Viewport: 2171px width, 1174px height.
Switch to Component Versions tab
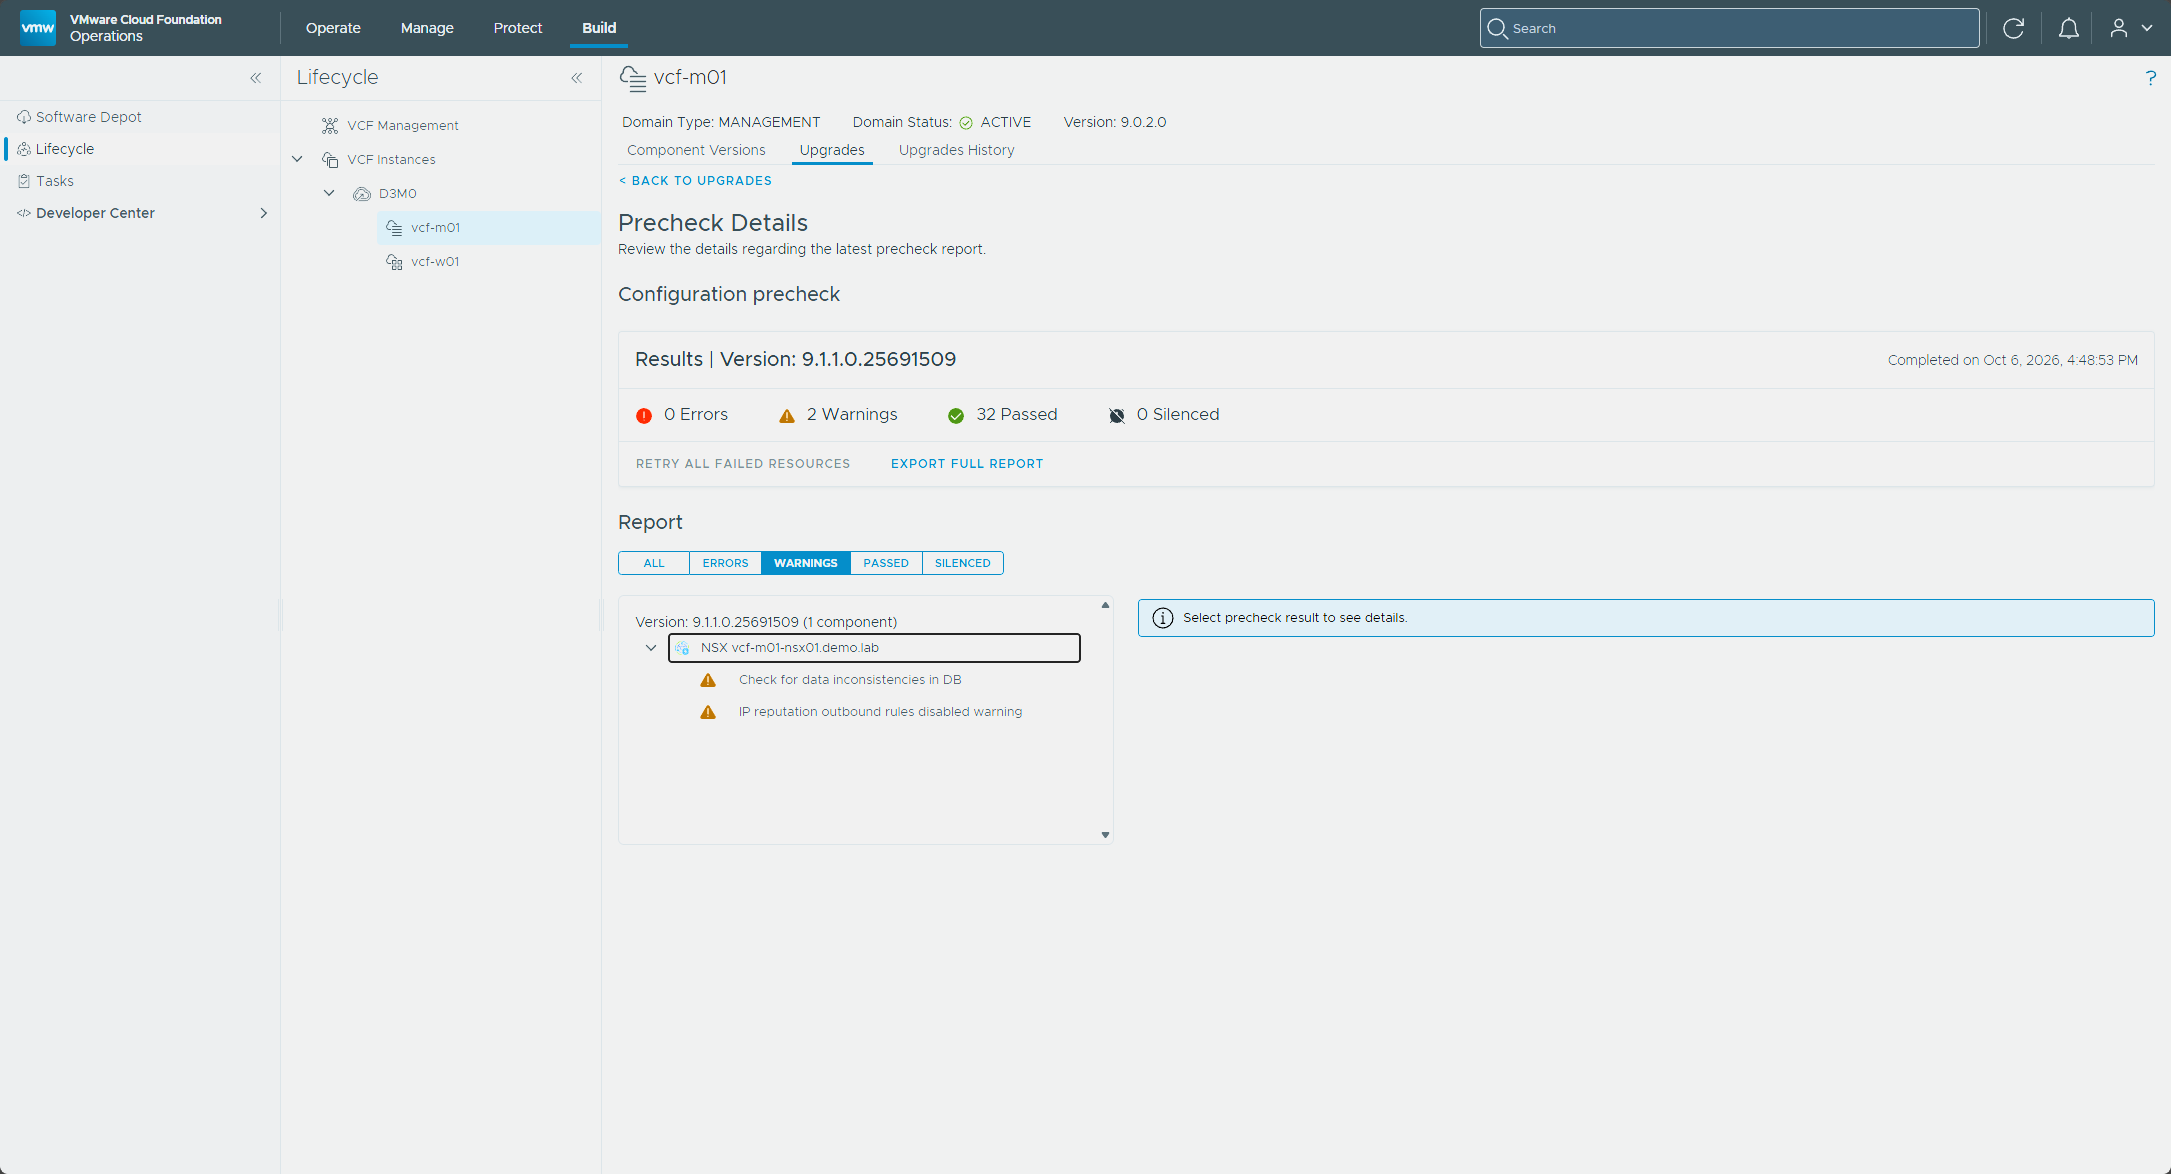(x=696, y=150)
